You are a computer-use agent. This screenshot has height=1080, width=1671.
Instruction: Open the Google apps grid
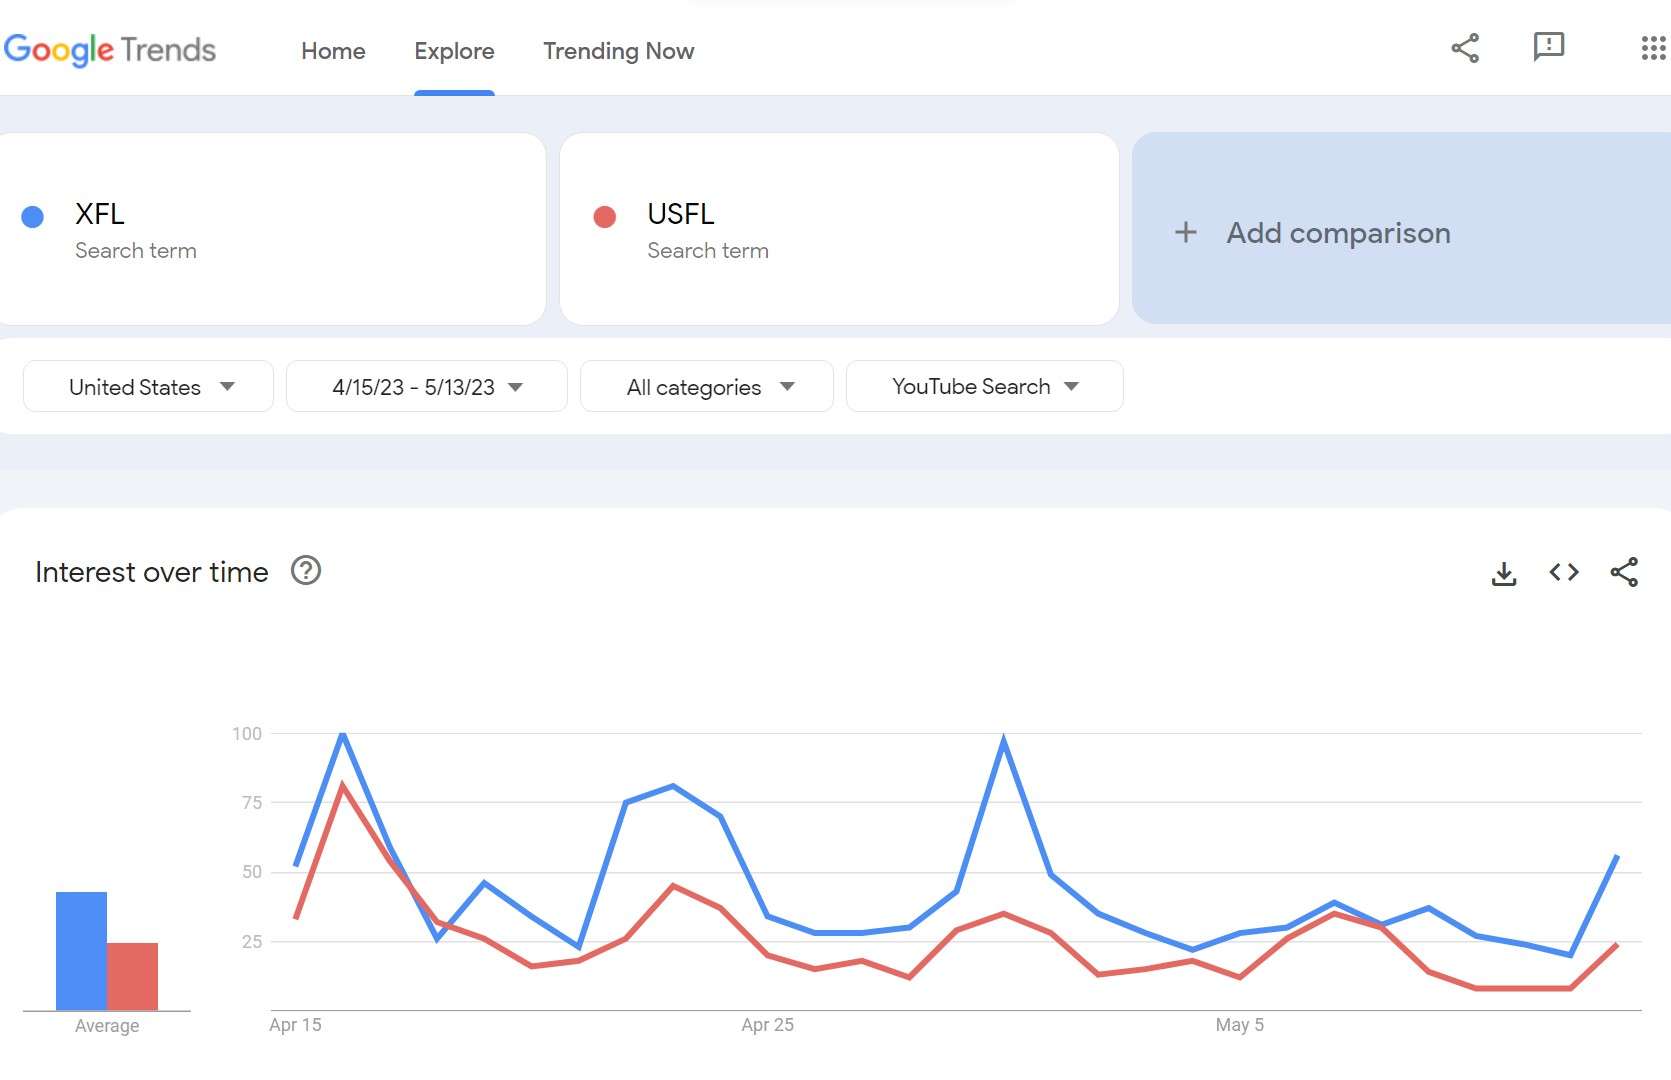coord(1653,48)
